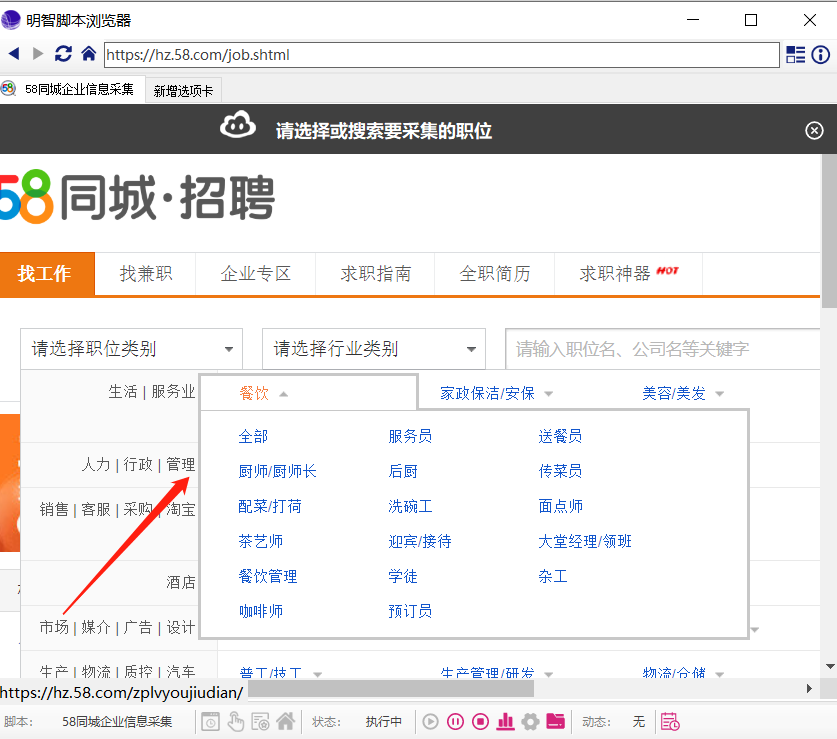Image resolution: width=837 pixels, height=739 pixels.
Task: Choose the 后厨 job link
Action: pos(403,471)
